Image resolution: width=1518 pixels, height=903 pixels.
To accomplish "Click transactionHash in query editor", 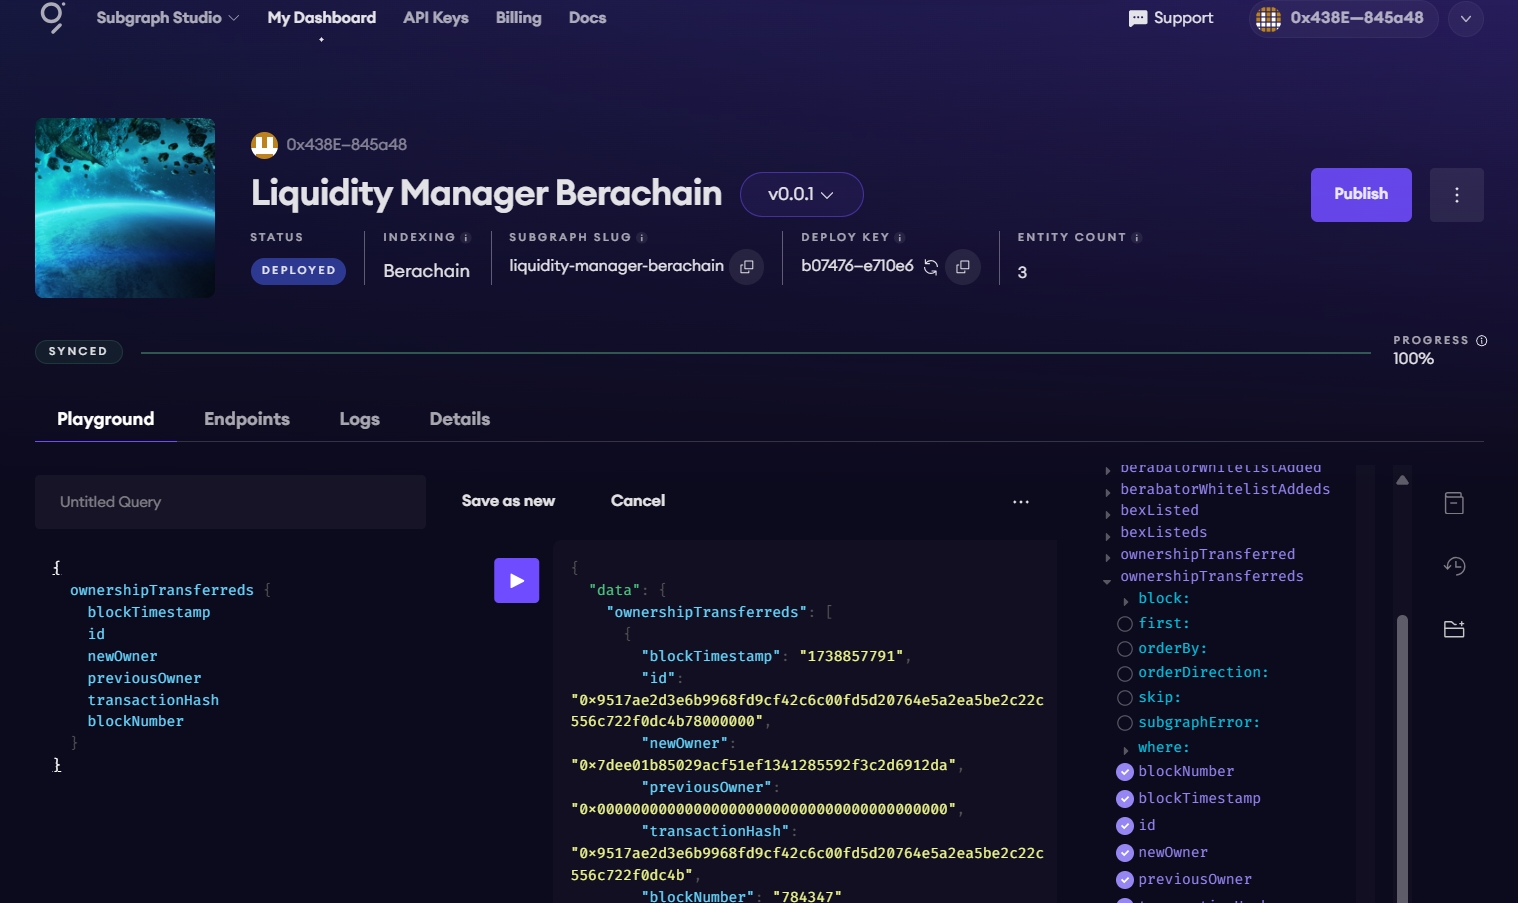I will tap(153, 700).
